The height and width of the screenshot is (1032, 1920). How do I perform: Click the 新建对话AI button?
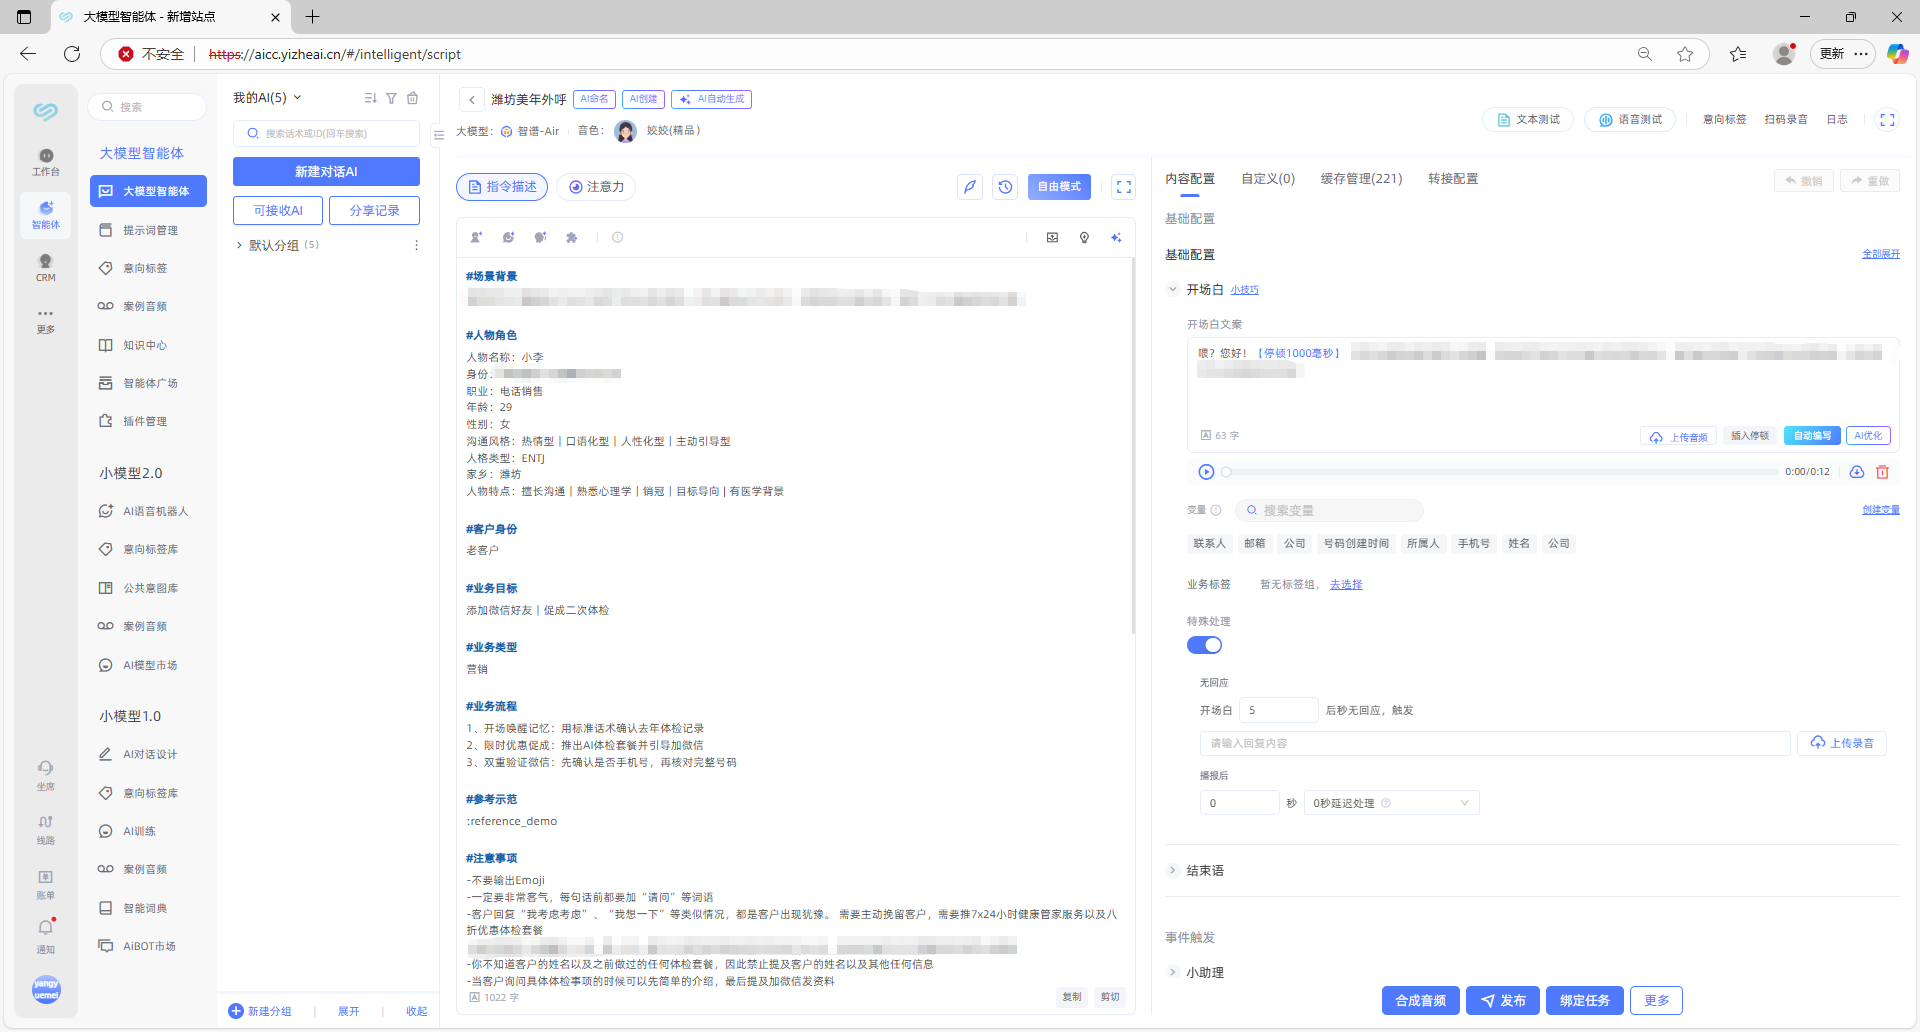click(x=326, y=172)
